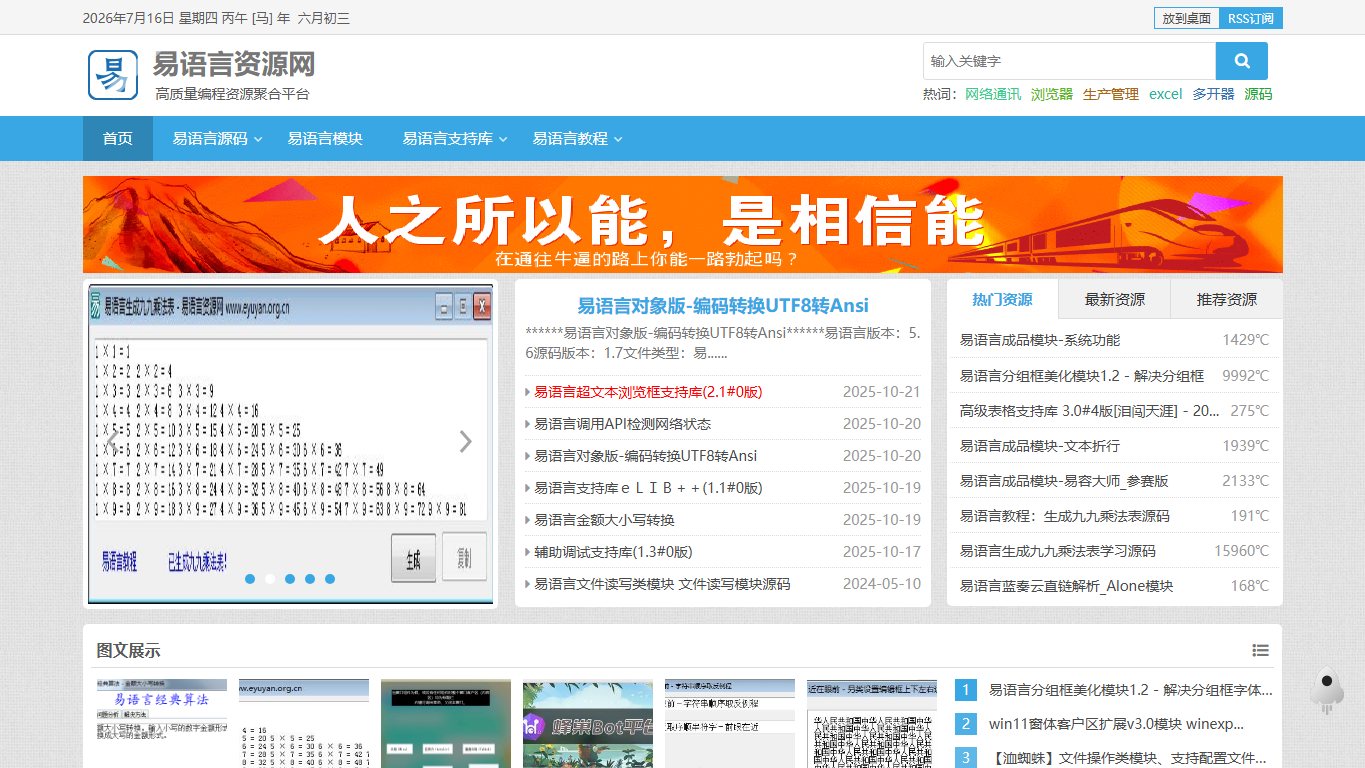Open article 易语言调用API检测网络状态

point(623,424)
